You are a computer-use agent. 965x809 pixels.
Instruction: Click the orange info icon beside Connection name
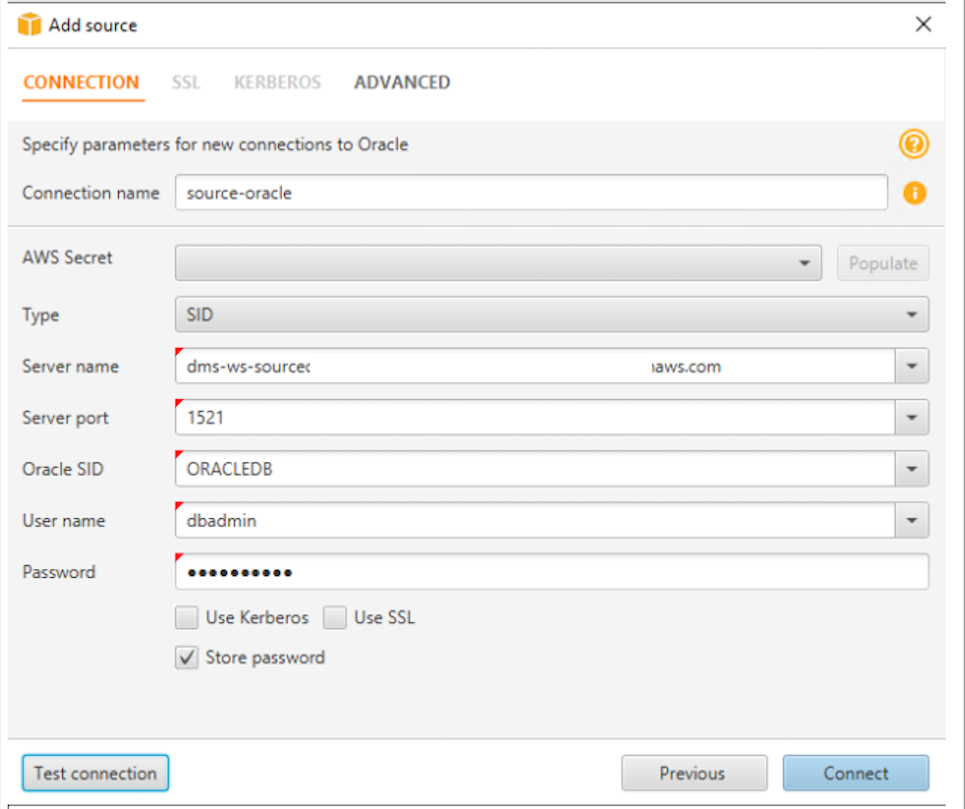(x=913, y=193)
